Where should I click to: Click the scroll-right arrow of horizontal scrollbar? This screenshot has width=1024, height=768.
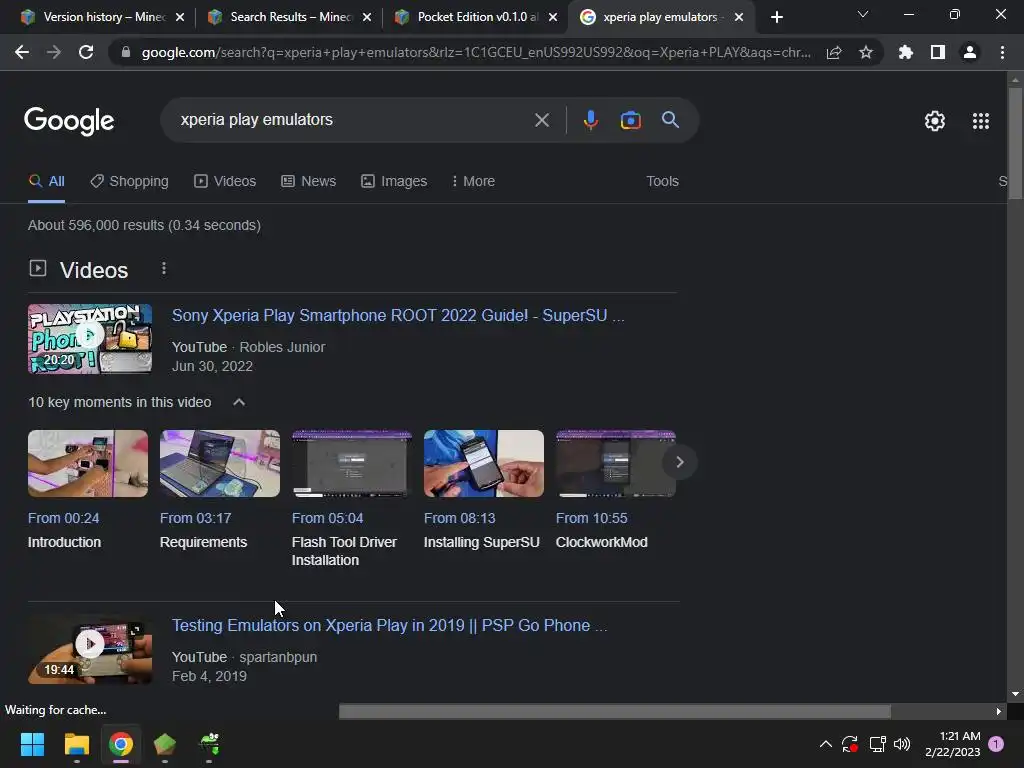998,711
